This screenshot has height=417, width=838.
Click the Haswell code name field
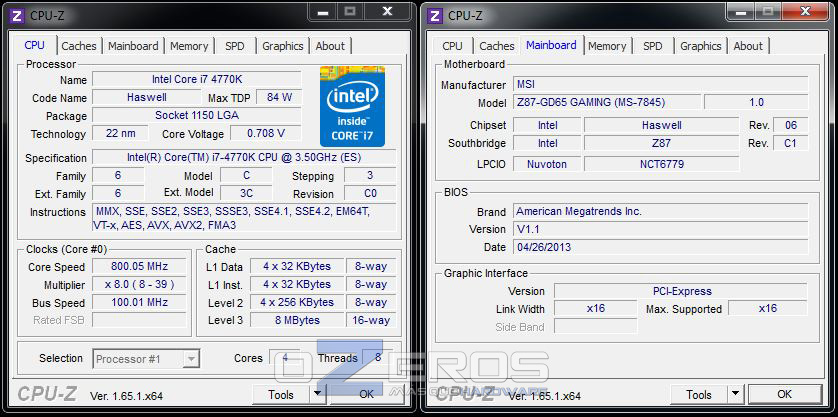pos(146,97)
